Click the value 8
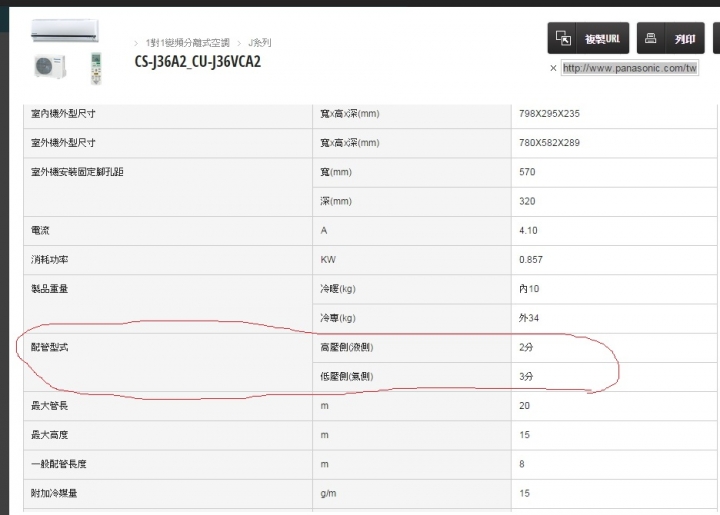 [x=522, y=464]
